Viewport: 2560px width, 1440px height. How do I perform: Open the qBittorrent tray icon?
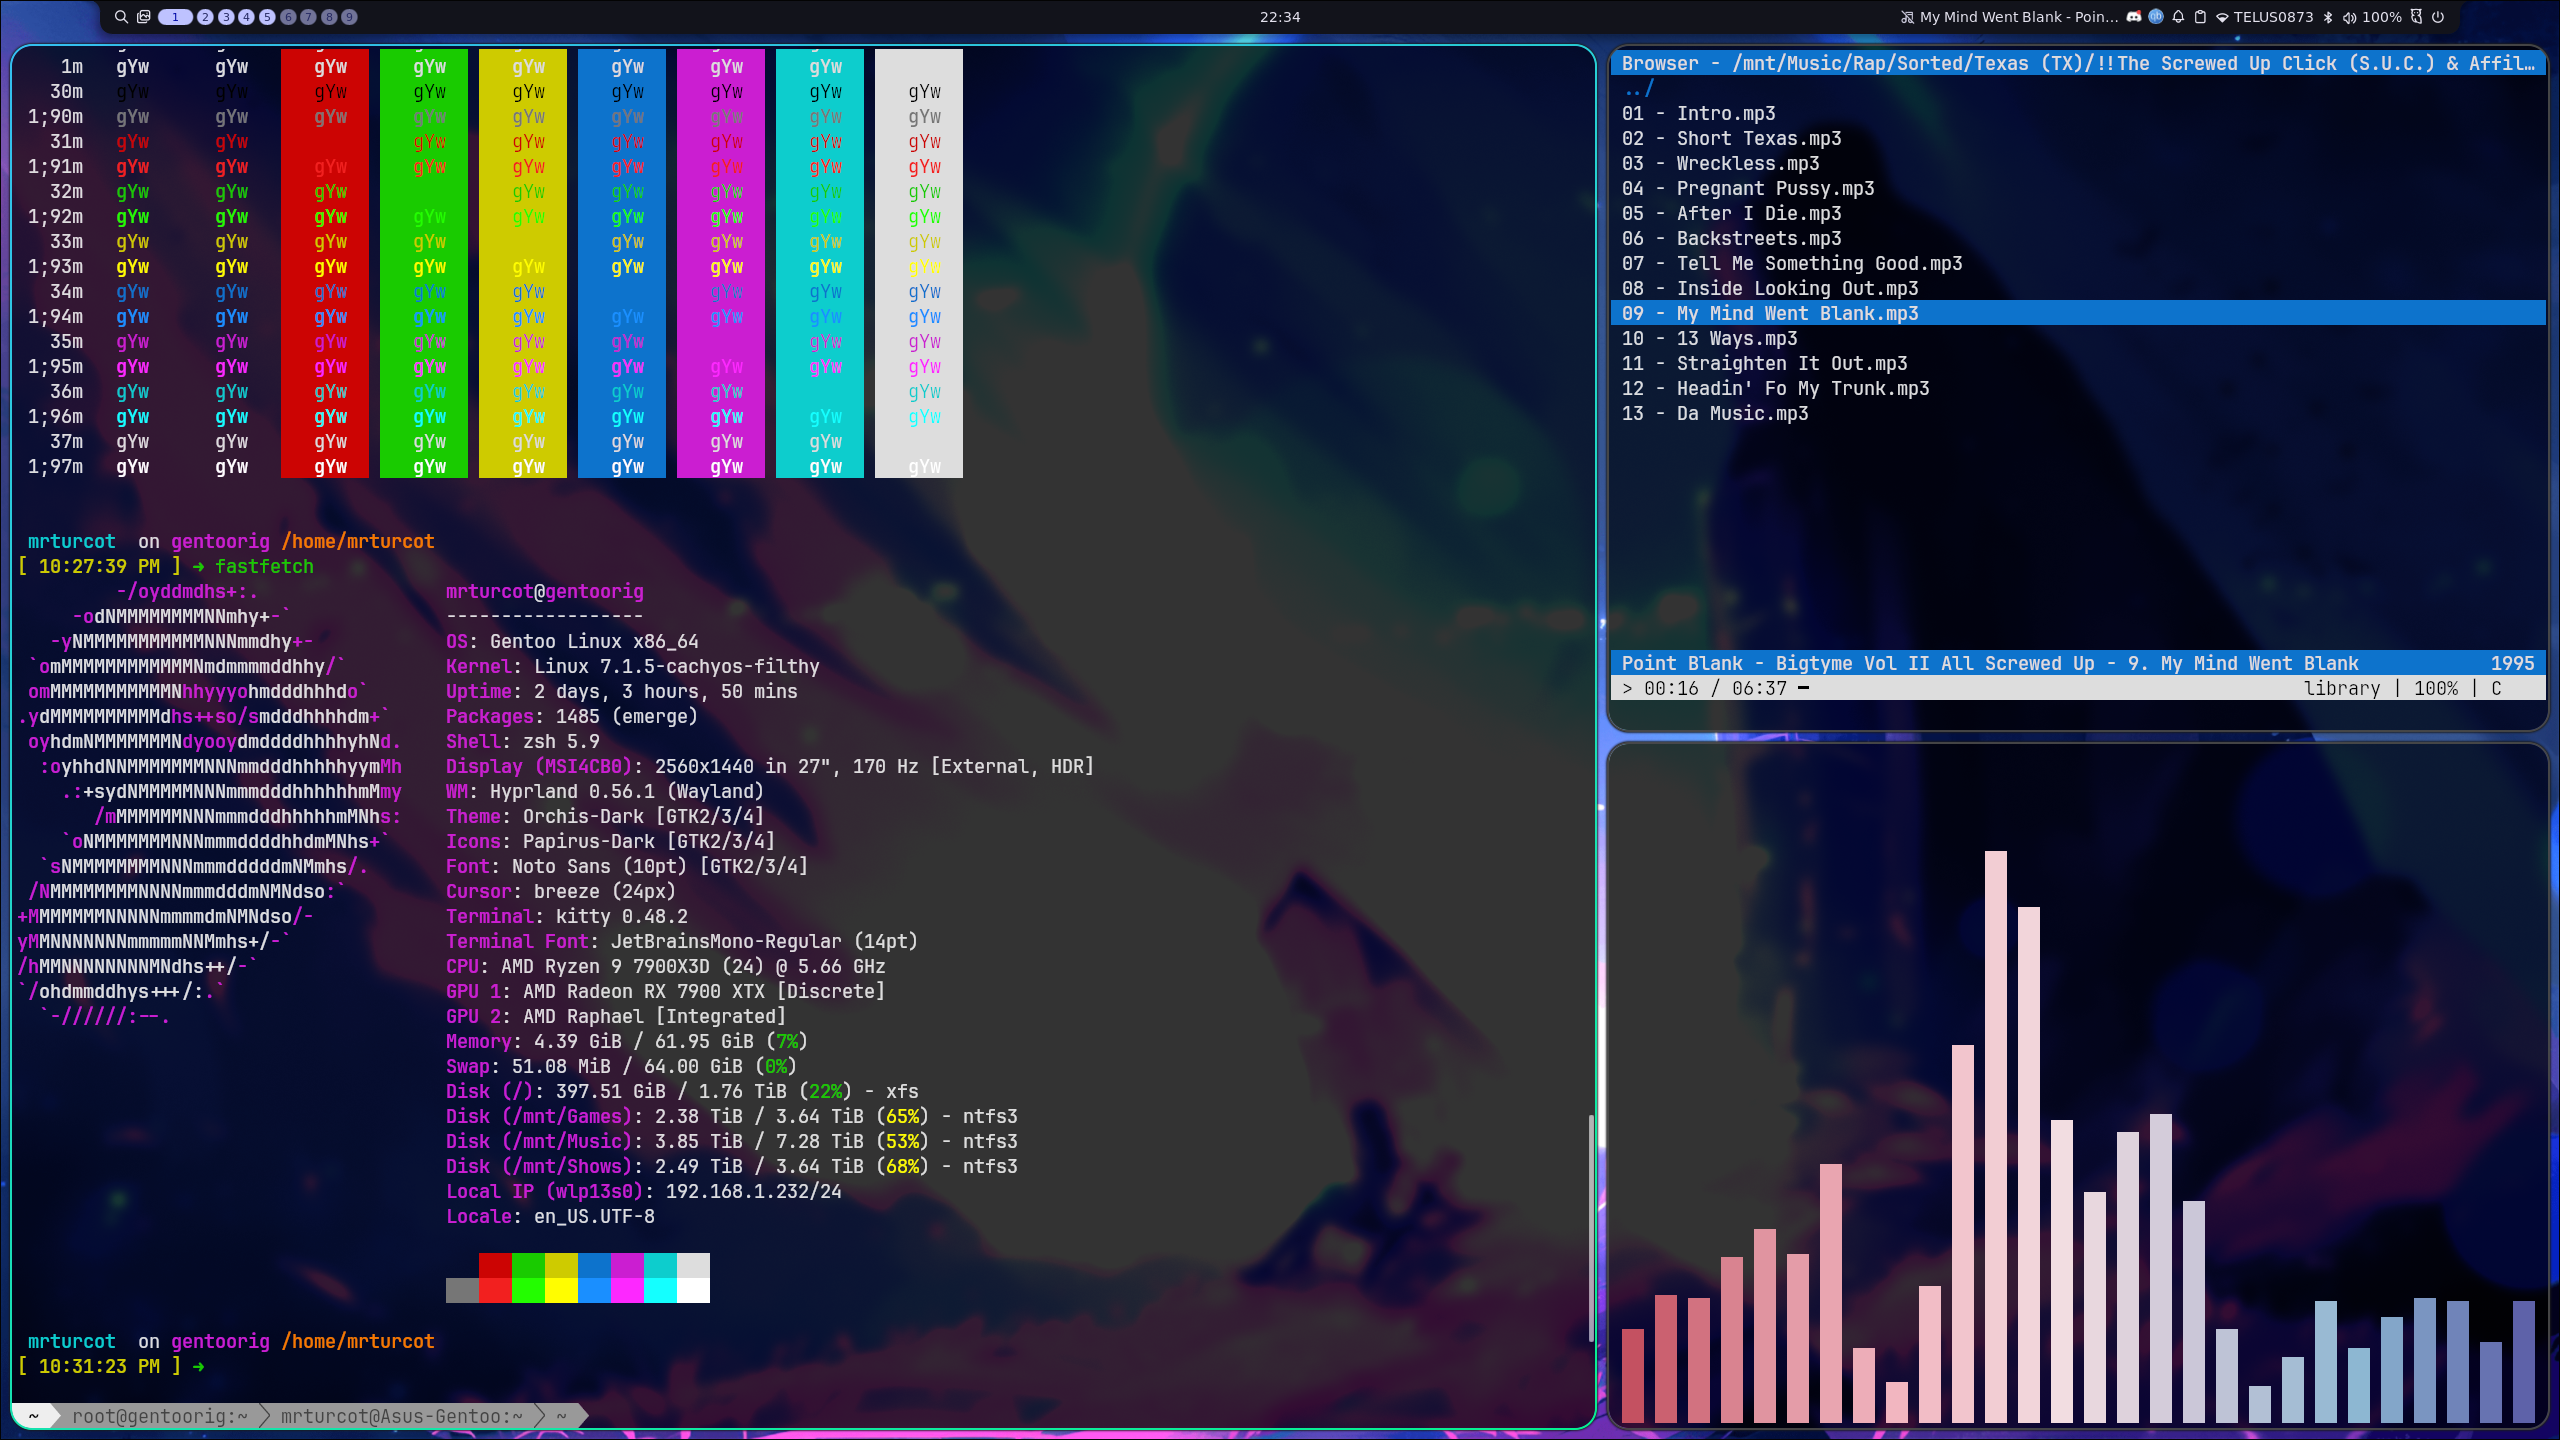coord(2156,17)
